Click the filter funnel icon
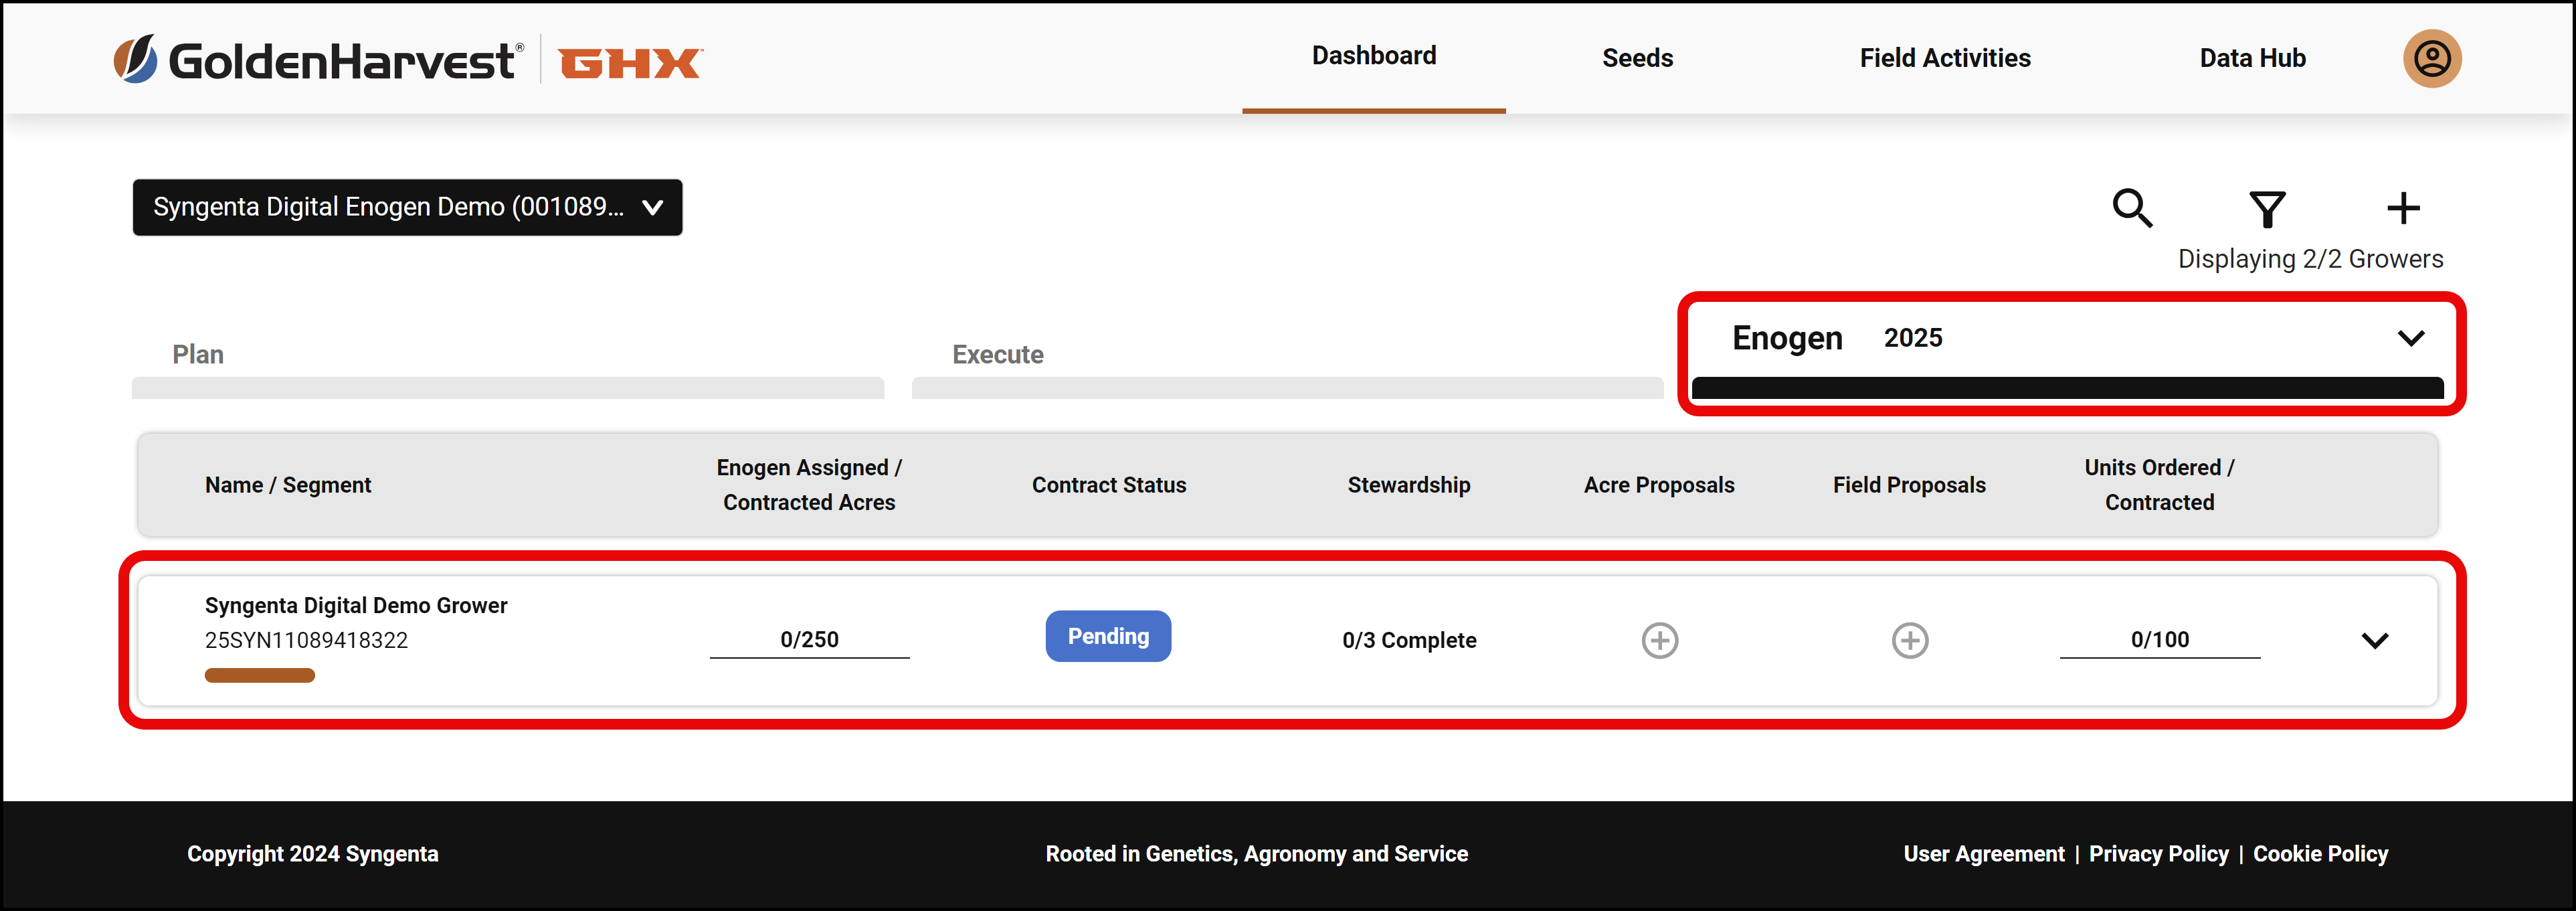 (2267, 209)
